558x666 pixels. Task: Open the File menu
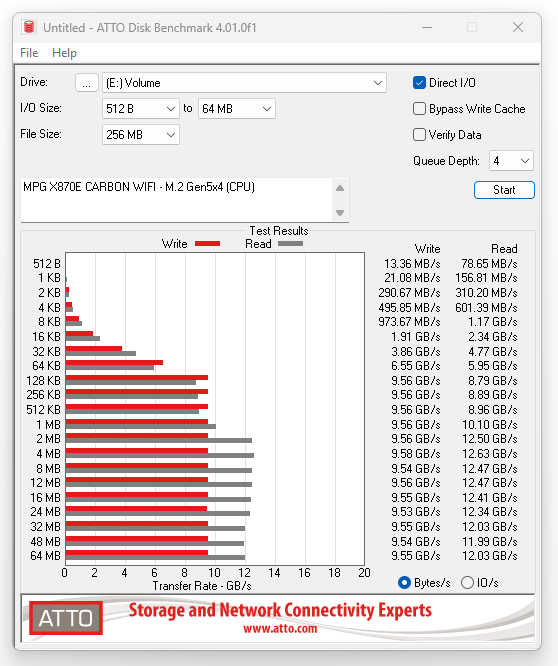(29, 53)
